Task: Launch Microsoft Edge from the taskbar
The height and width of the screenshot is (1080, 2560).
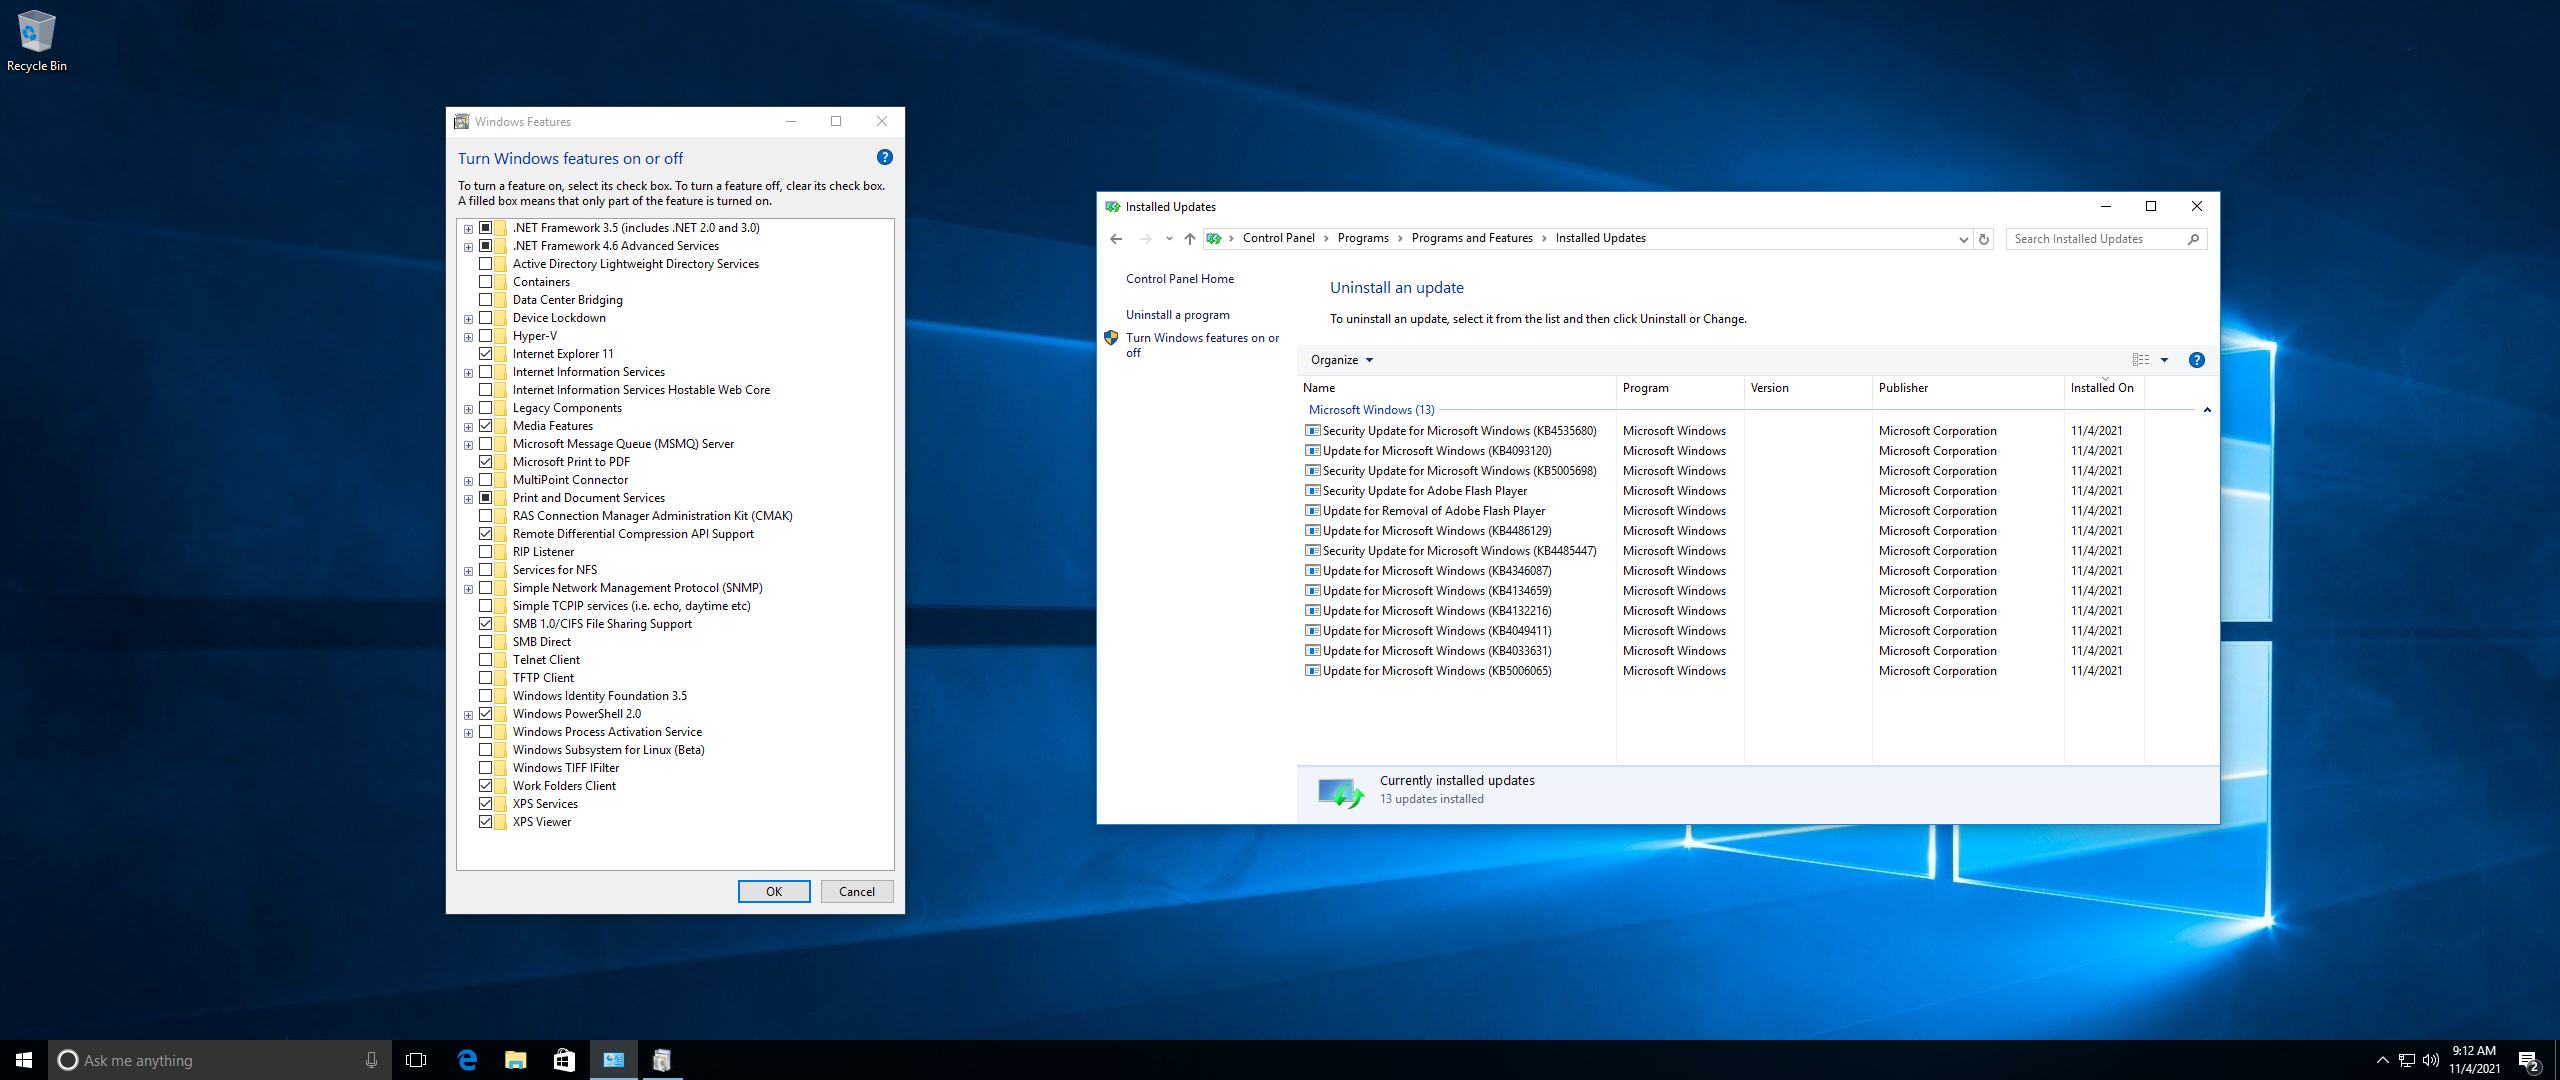Action: click(x=467, y=1060)
